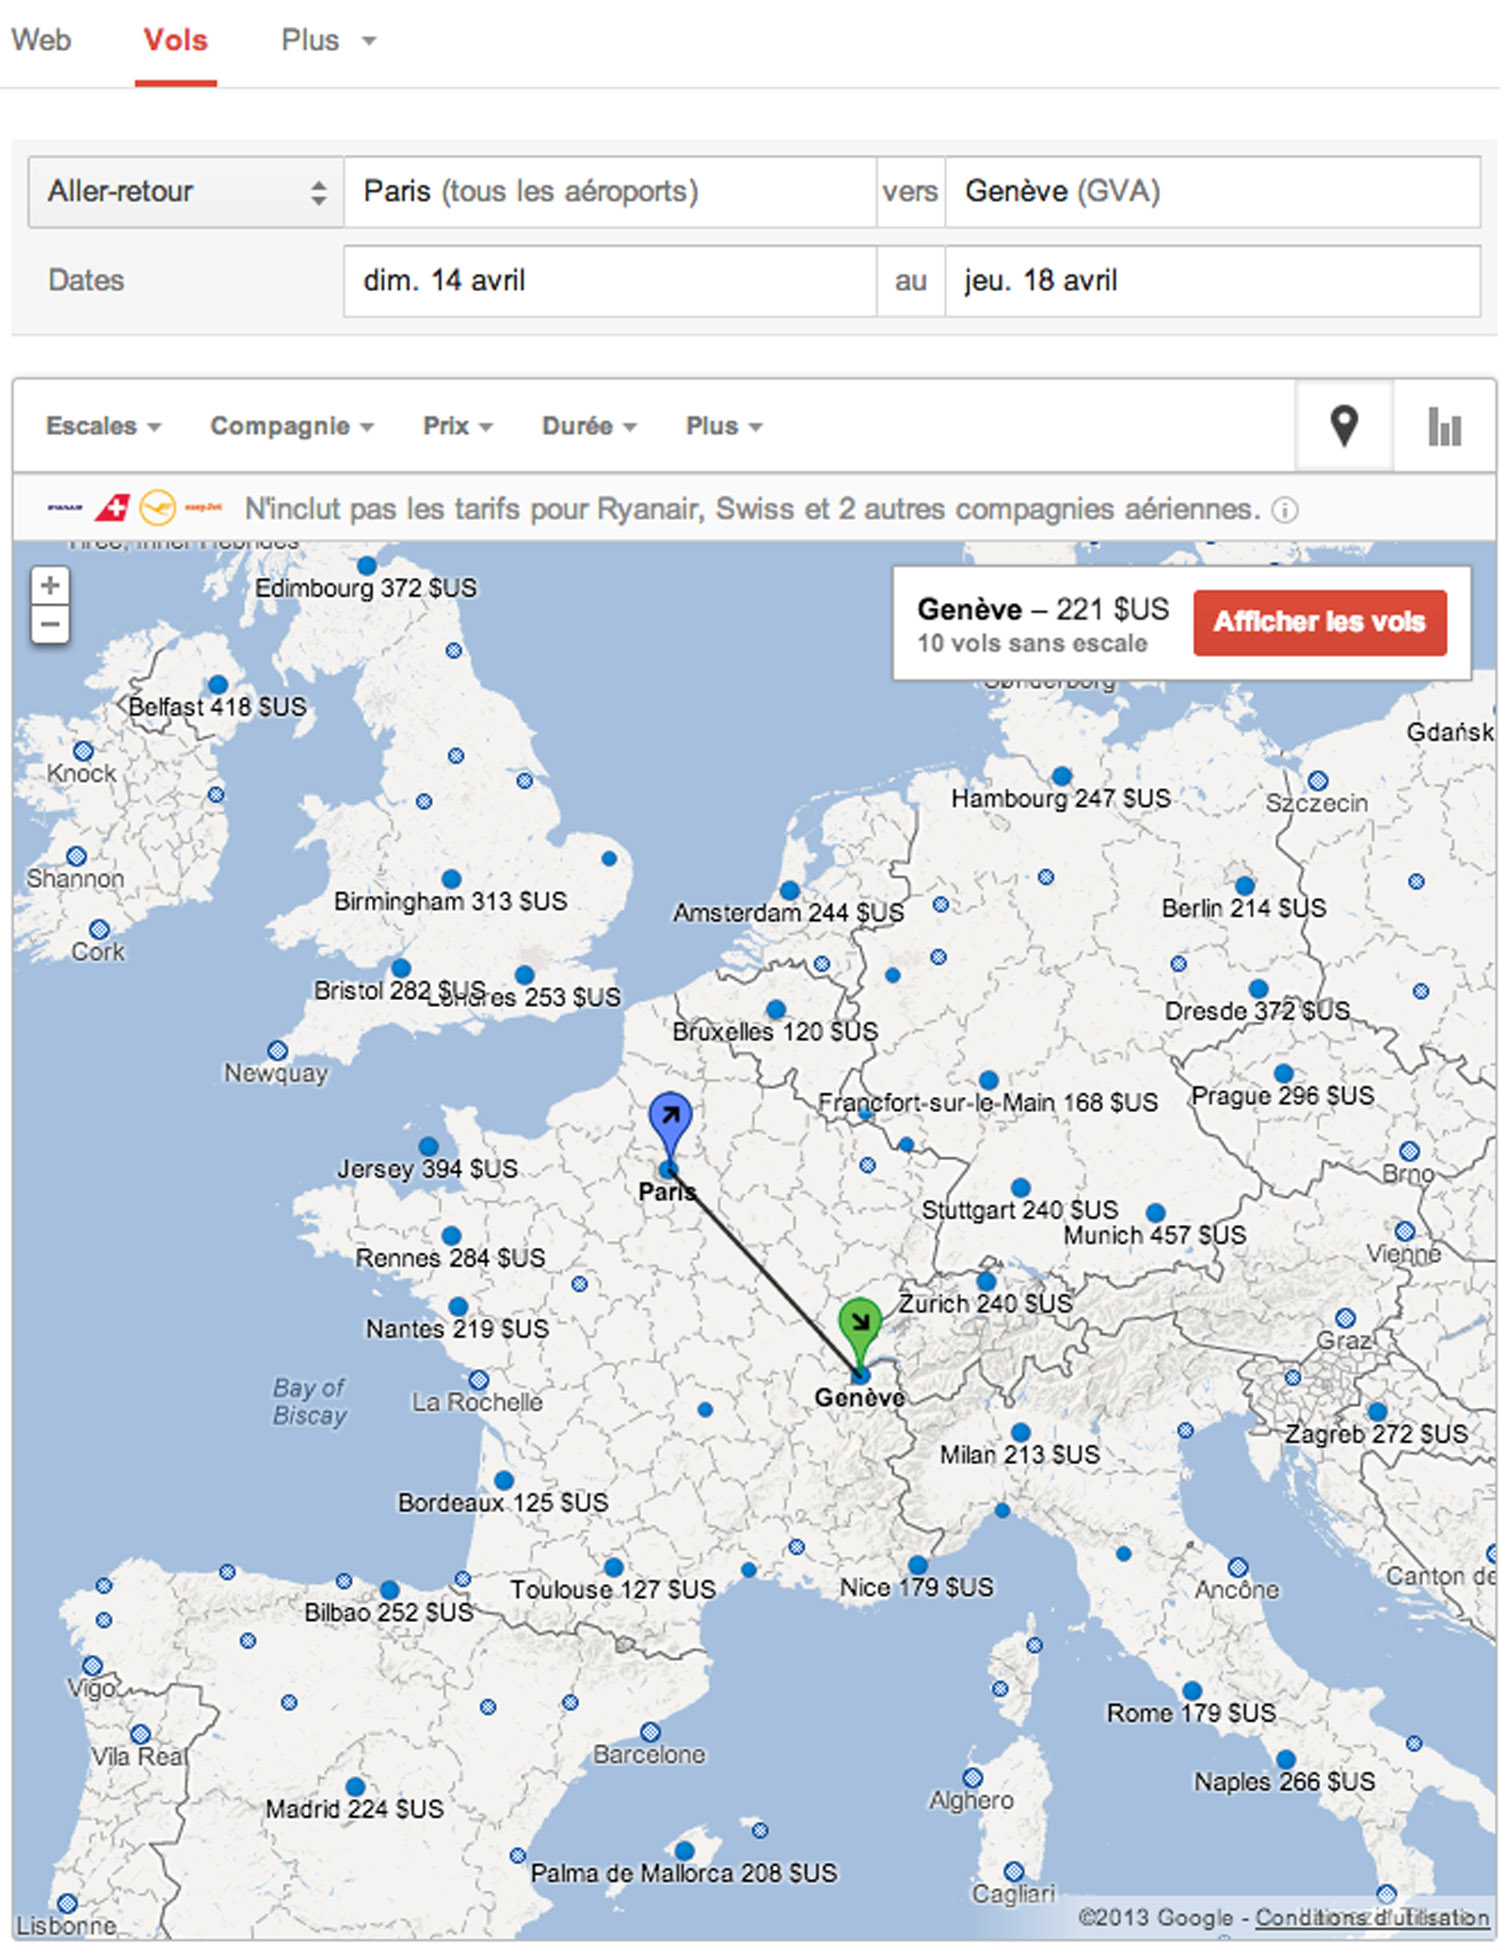Image resolution: width=1500 pixels, height=1946 pixels.
Task: Click the Afficher les vols button
Action: [1319, 622]
